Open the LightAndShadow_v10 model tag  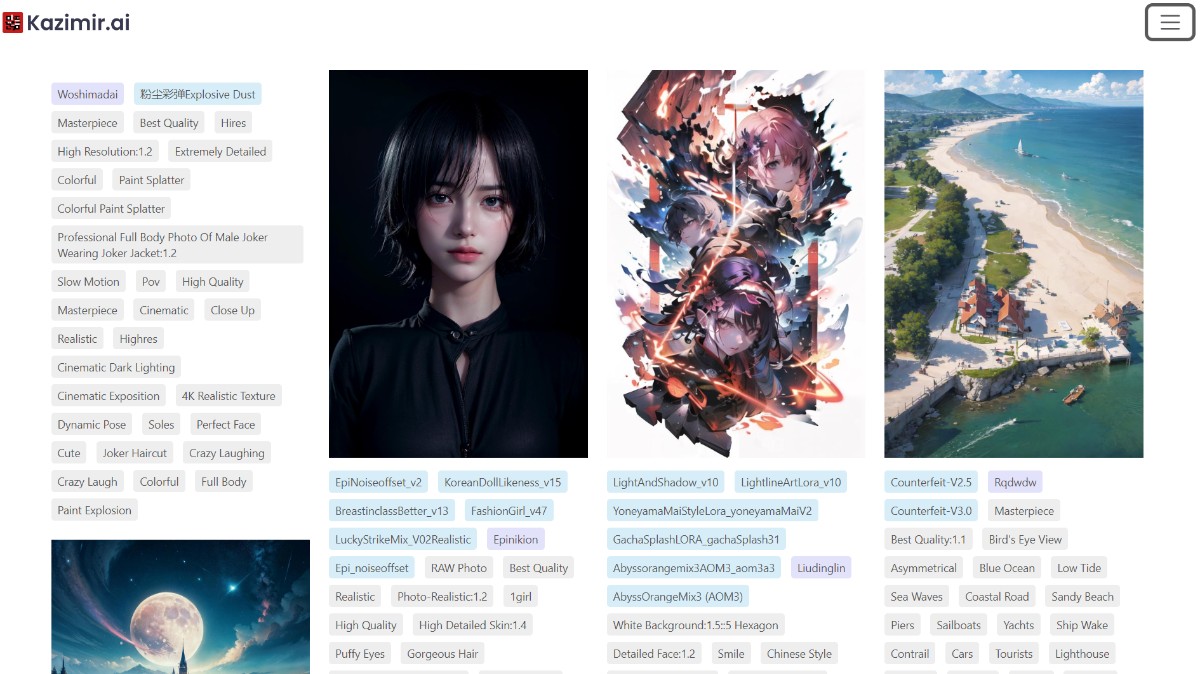[x=666, y=482]
